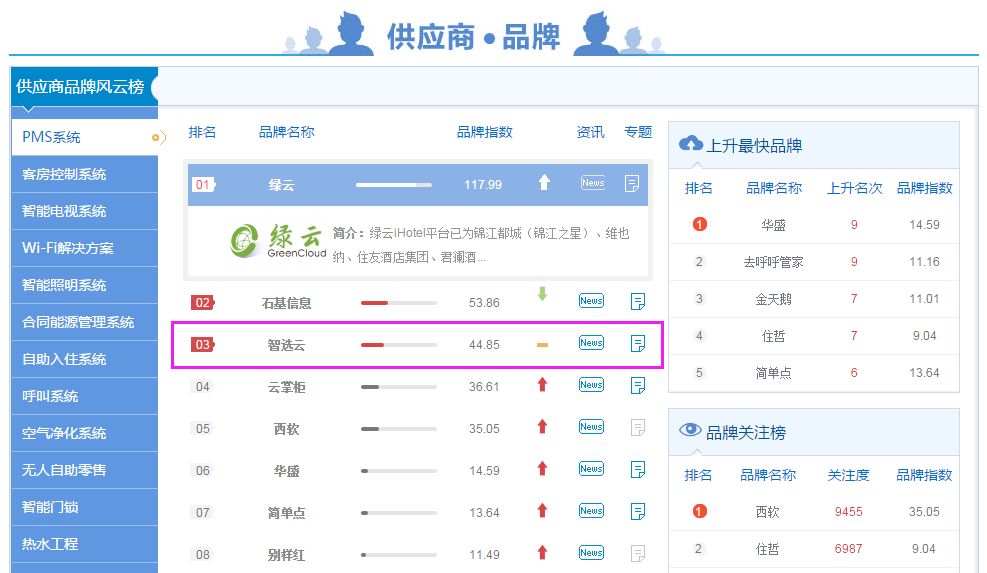This screenshot has width=987, height=573.
Task: Click the red up arrow for 西软
Action: coord(542,427)
